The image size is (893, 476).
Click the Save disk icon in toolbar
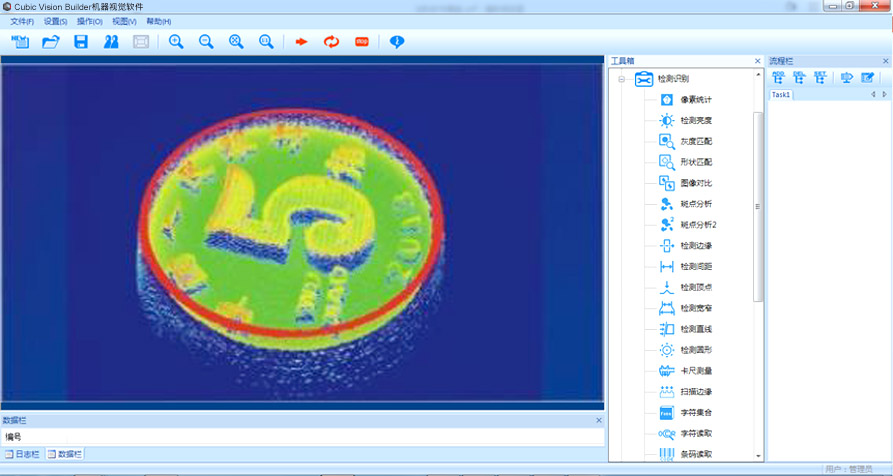[x=81, y=42]
